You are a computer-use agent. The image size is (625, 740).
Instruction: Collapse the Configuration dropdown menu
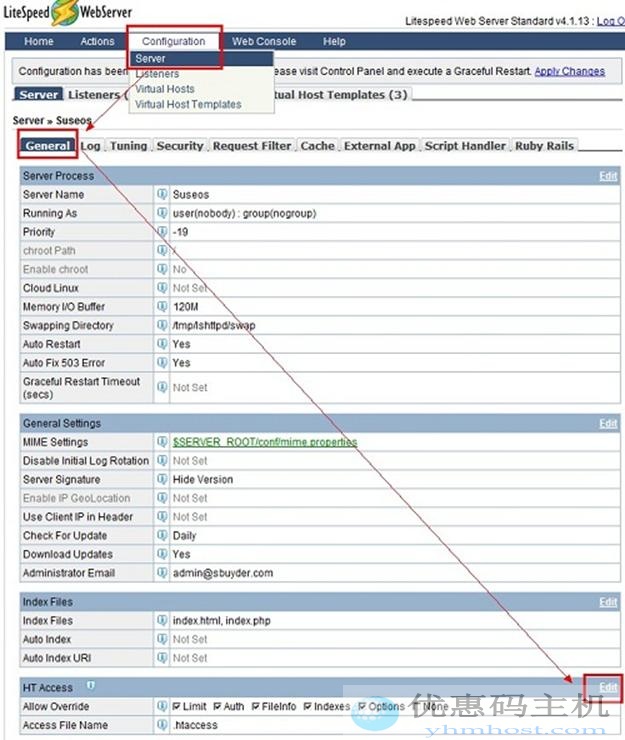coord(173,41)
